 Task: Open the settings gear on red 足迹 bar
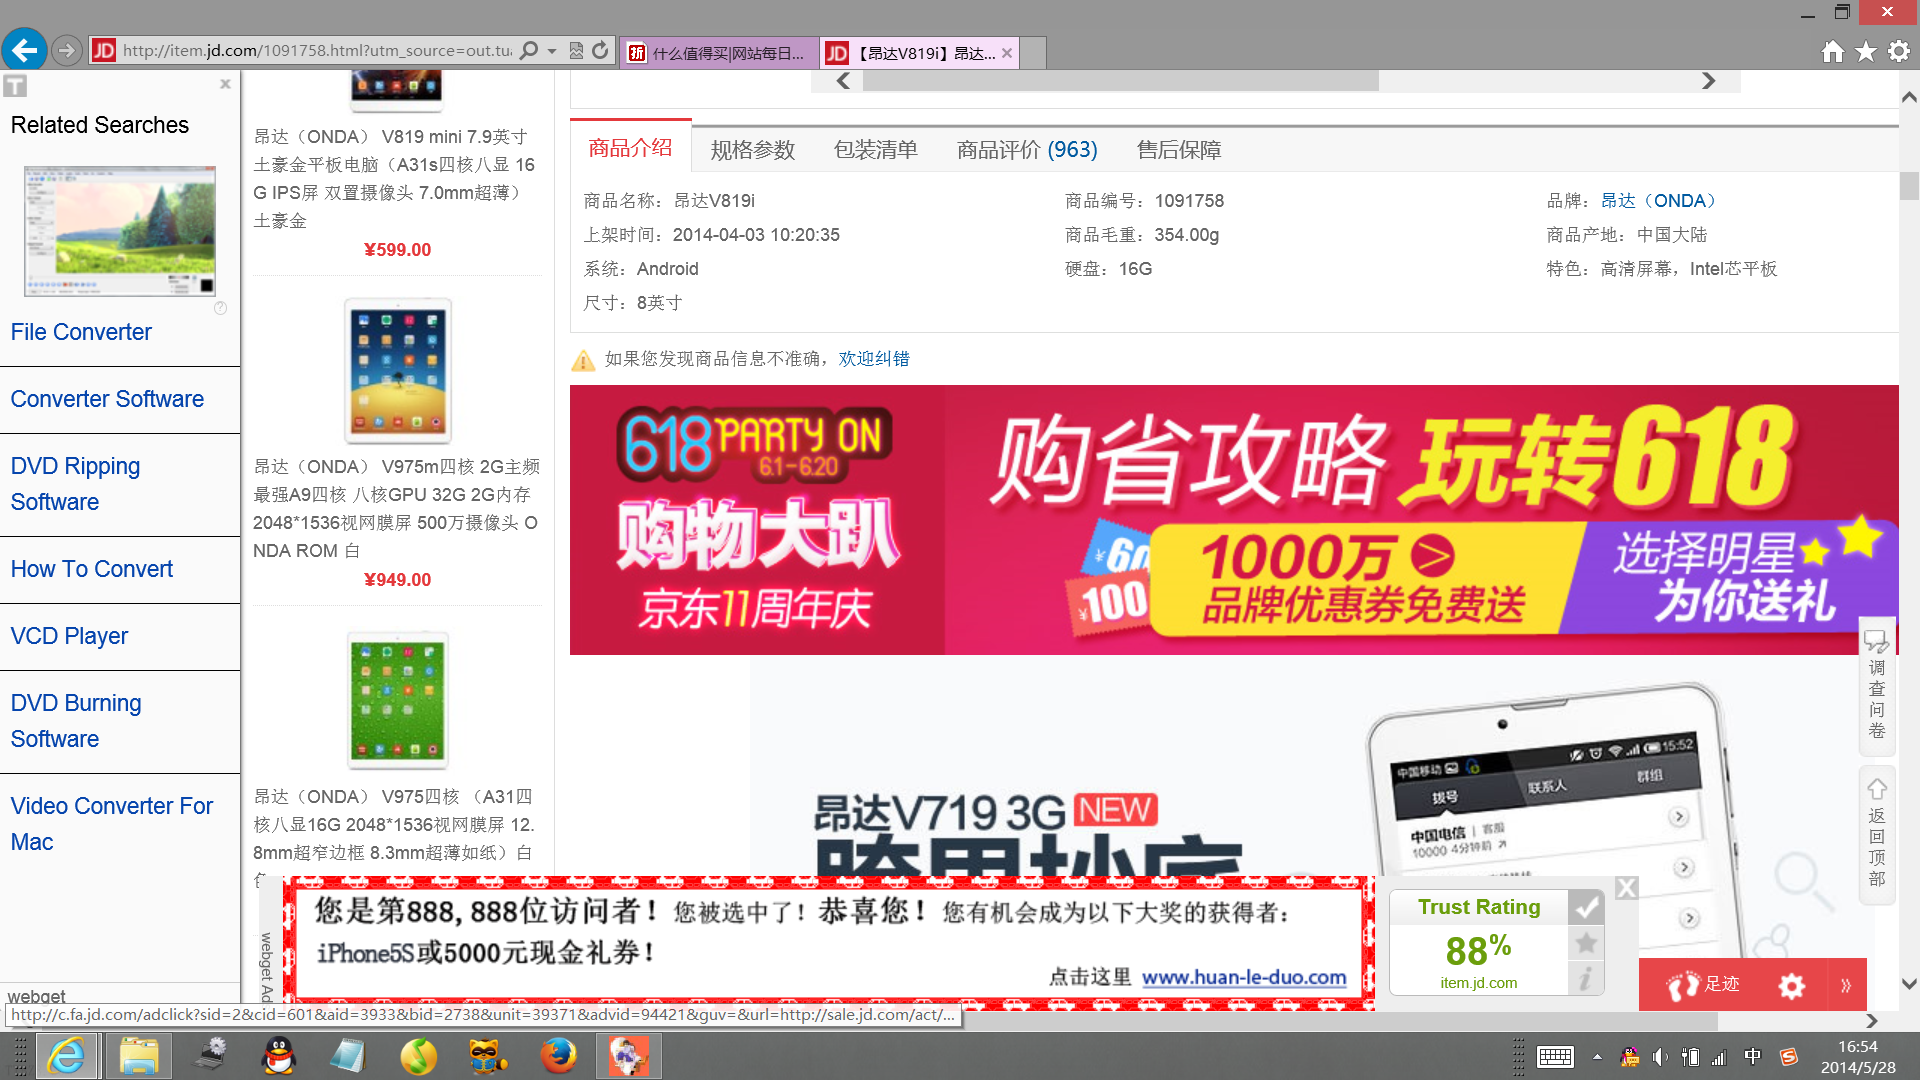click(x=1791, y=986)
